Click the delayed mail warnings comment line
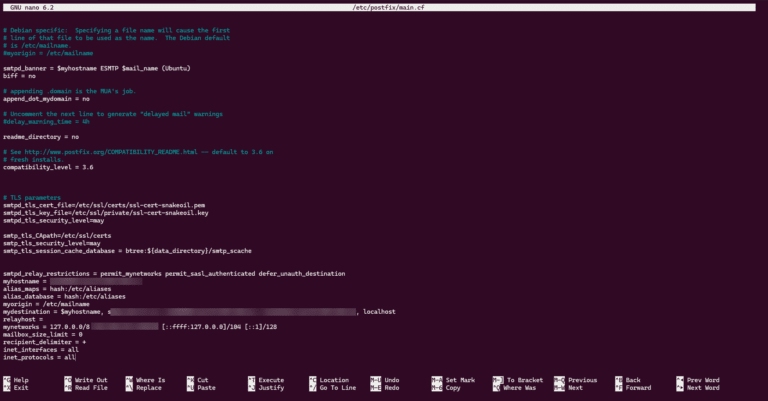This screenshot has width=768, height=401. pyautogui.click(x=113, y=114)
